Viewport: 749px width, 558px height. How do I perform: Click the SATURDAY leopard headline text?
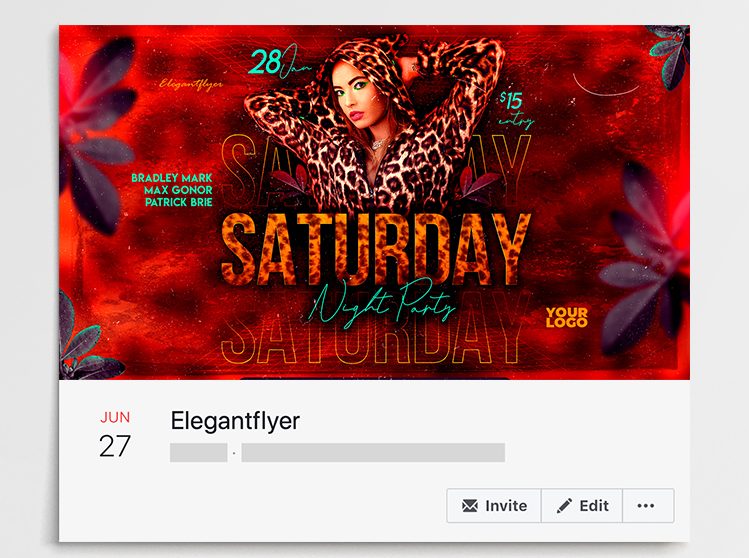[x=376, y=249]
